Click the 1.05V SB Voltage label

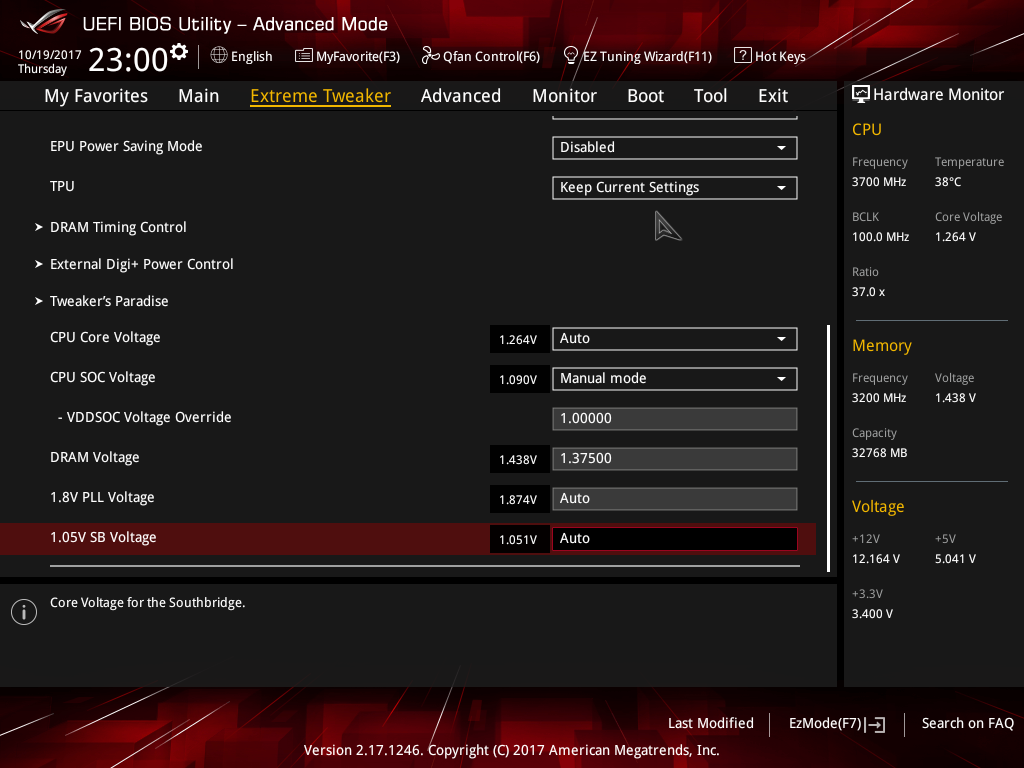pos(103,537)
